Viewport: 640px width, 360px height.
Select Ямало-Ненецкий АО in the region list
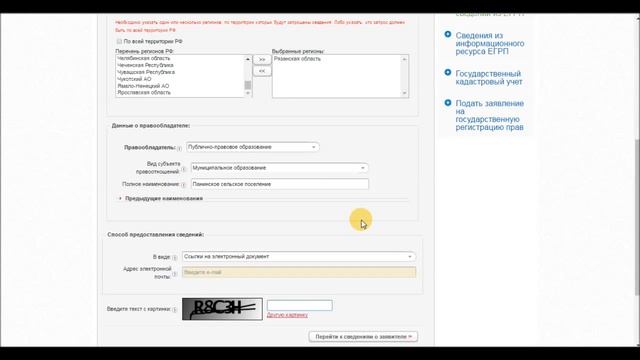click(x=143, y=86)
